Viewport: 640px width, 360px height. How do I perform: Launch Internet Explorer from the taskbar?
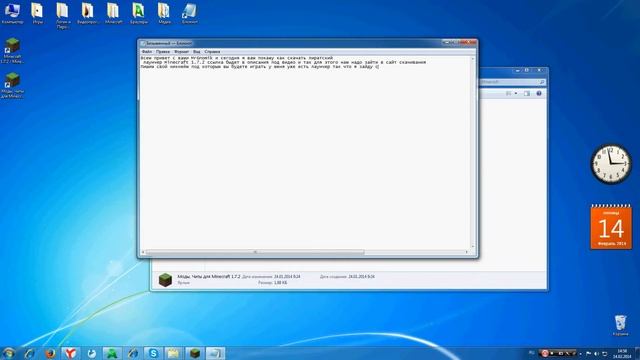point(29,353)
